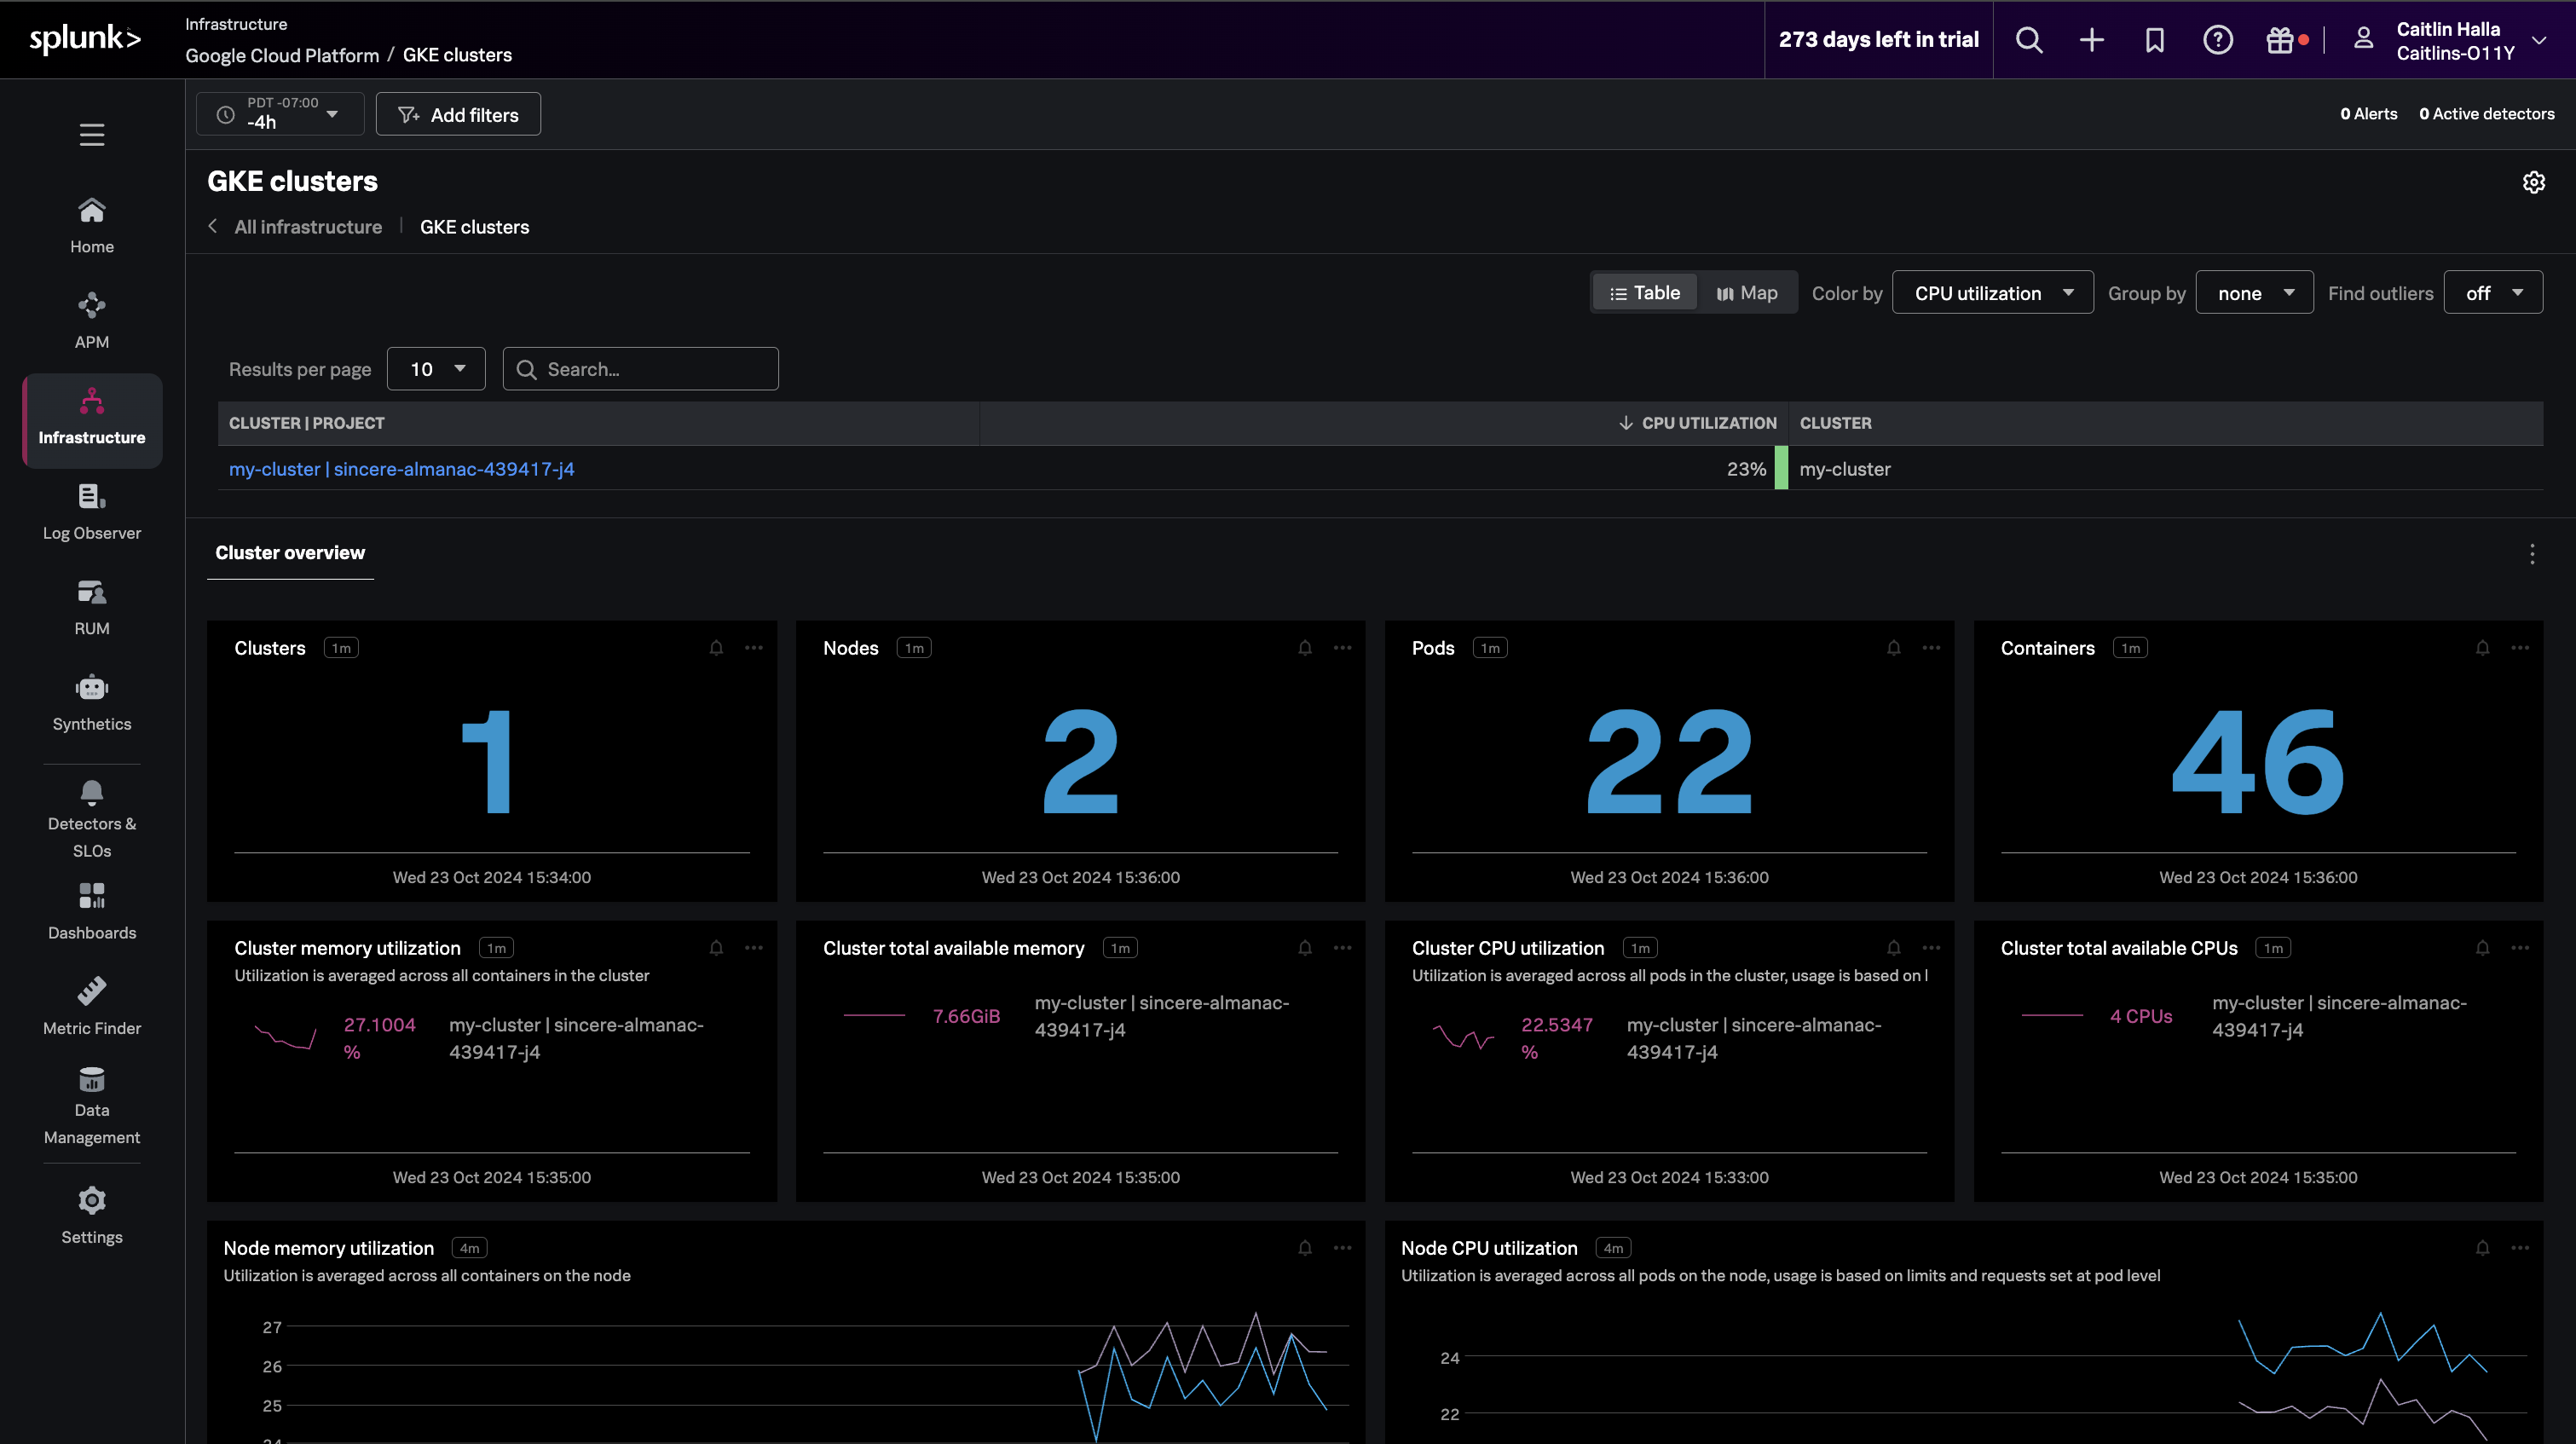The height and width of the screenshot is (1444, 2576).
Task: Click the Add filters button
Action: point(458,114)
